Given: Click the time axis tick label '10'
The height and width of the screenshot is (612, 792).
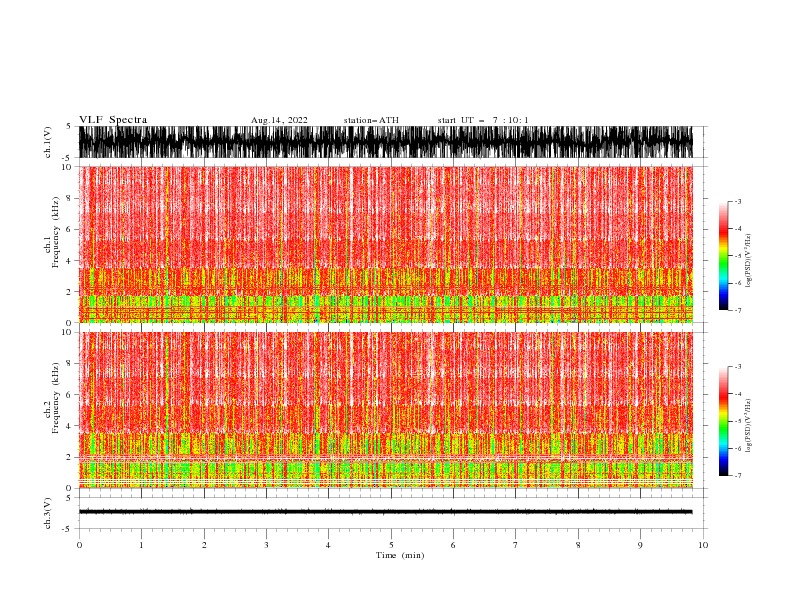Looking at the screenshot, I should click(x=703, y=545).
